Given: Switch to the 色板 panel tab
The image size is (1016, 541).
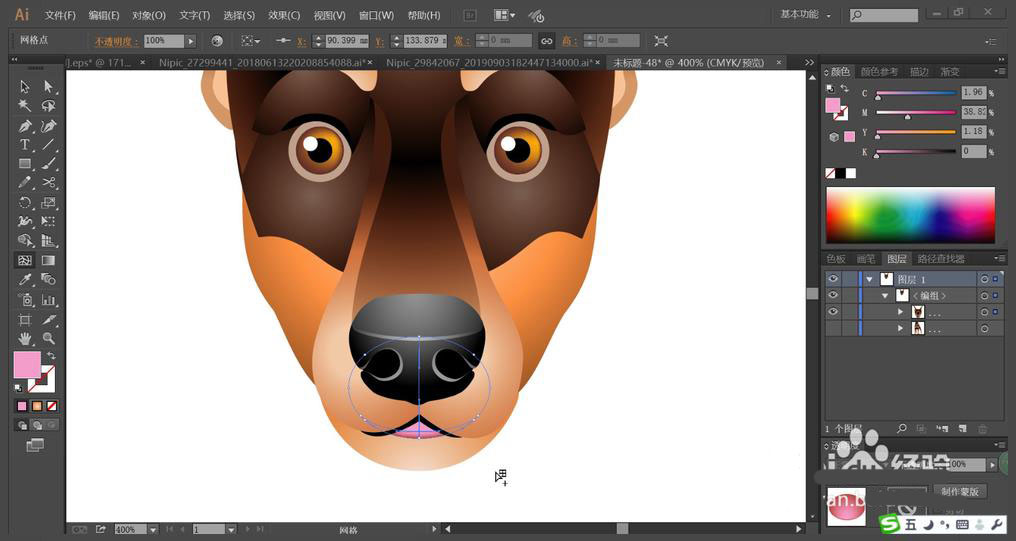Looking at the screenshot, I should [836, 259].
